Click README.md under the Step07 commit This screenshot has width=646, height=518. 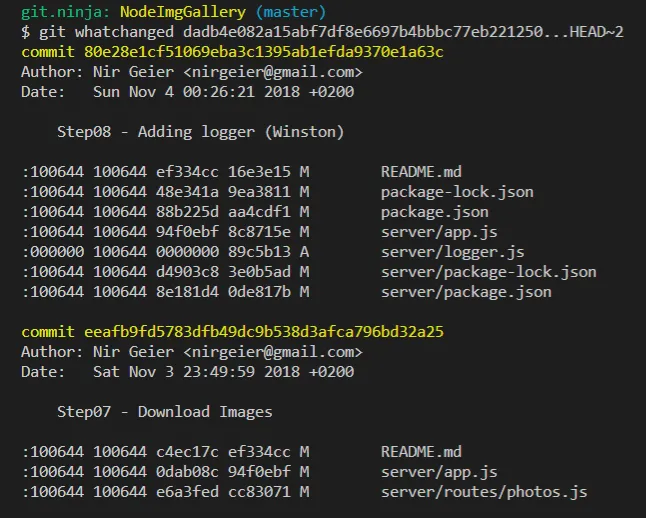point(421,451)
